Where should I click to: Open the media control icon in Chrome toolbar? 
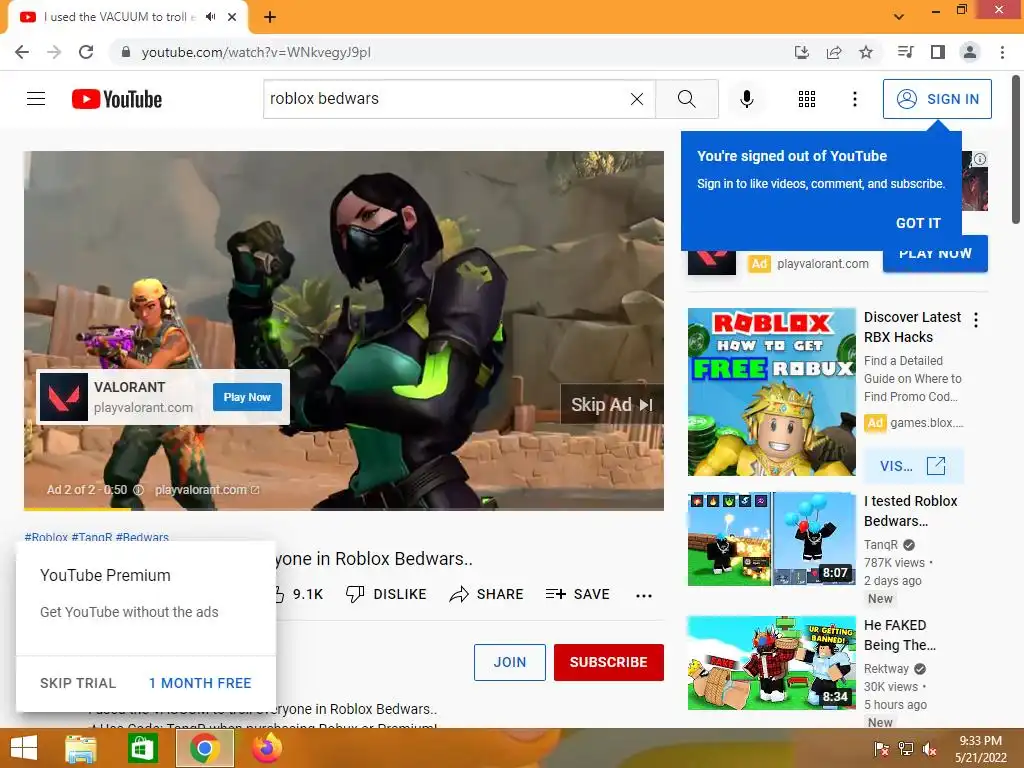coord(905,52)
